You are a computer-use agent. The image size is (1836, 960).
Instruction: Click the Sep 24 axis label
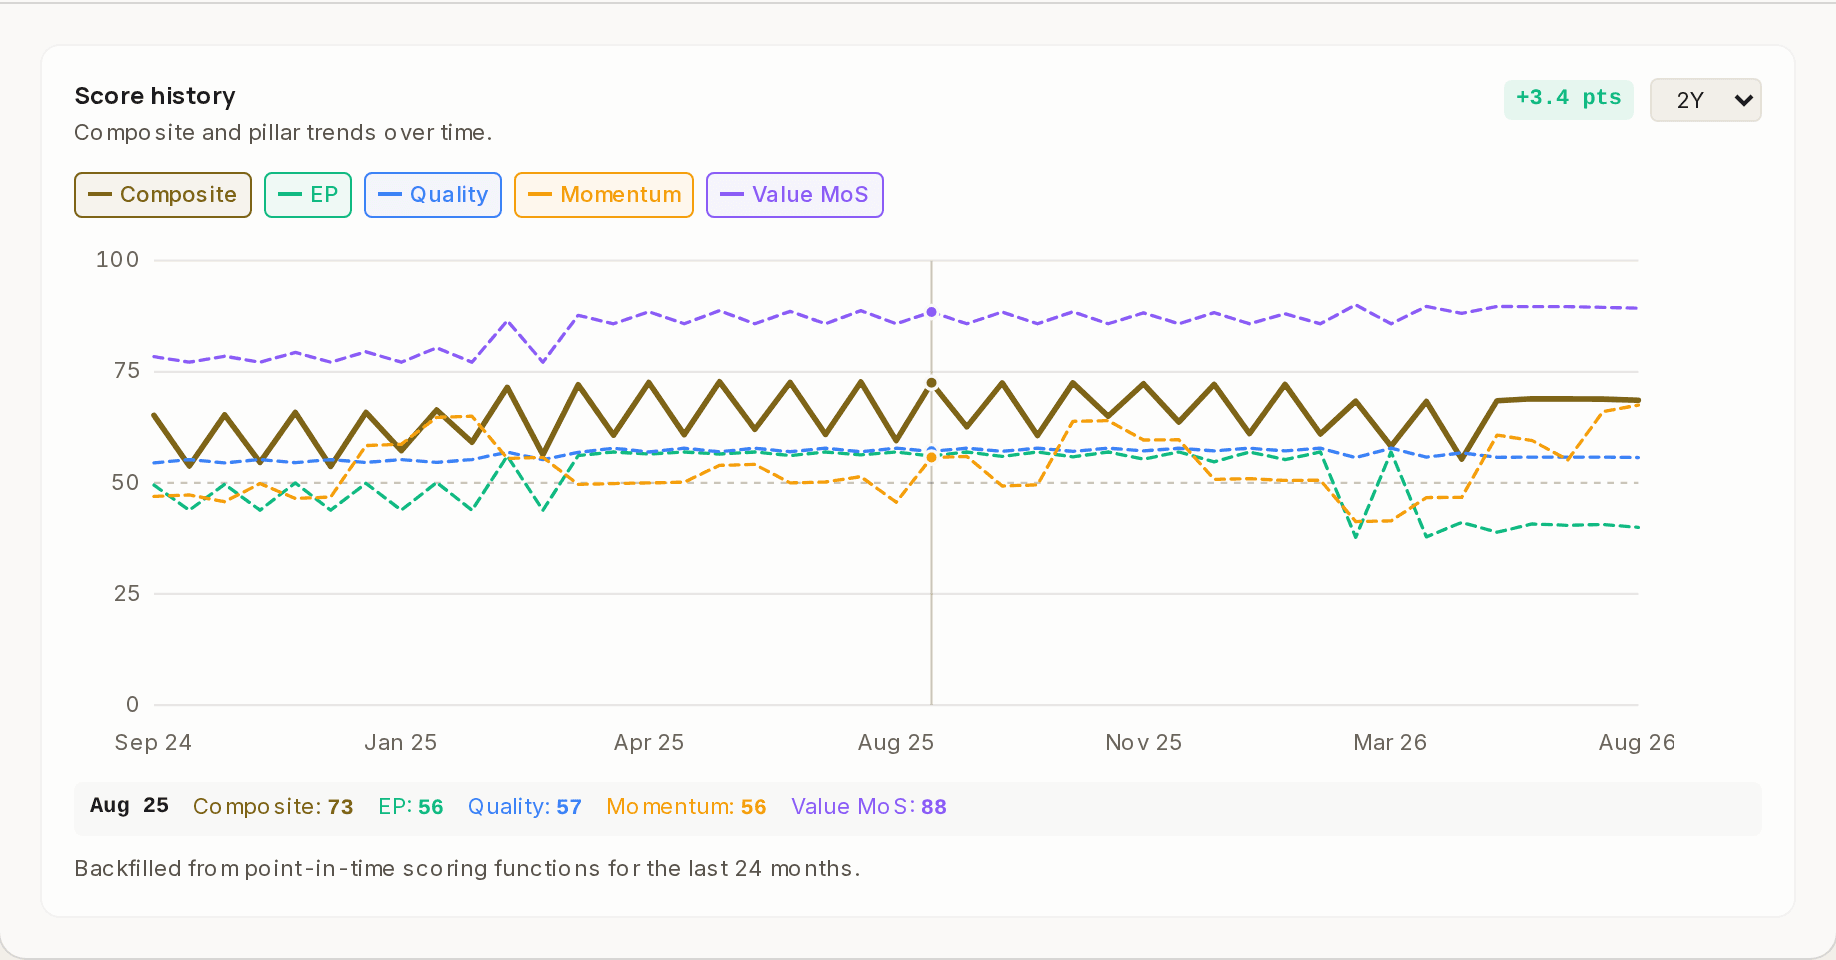pyautogui.click(x=153, y=742)
